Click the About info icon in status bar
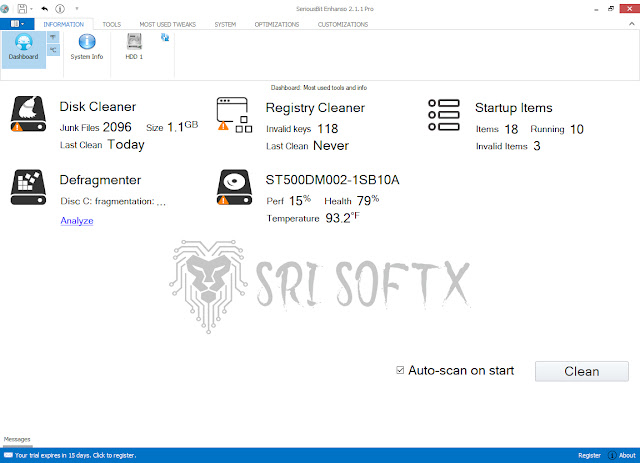 coord(612,455)
